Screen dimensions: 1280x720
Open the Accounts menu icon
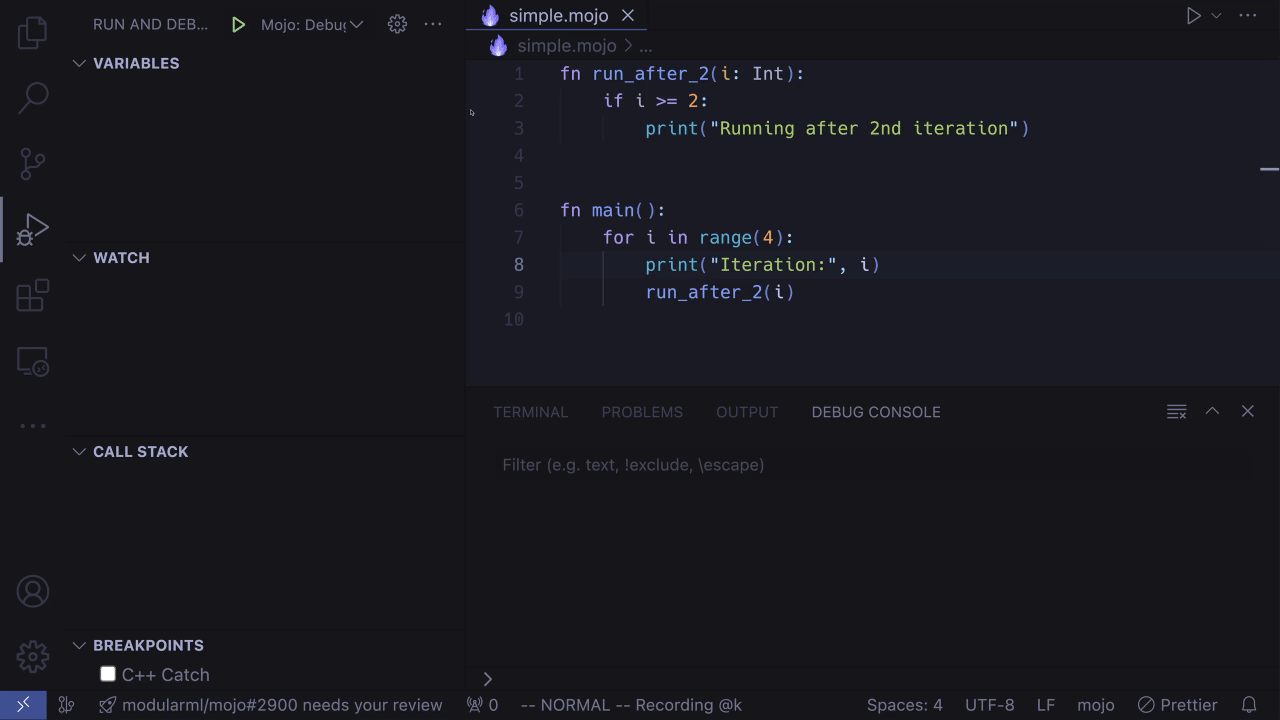pos(32,591)
